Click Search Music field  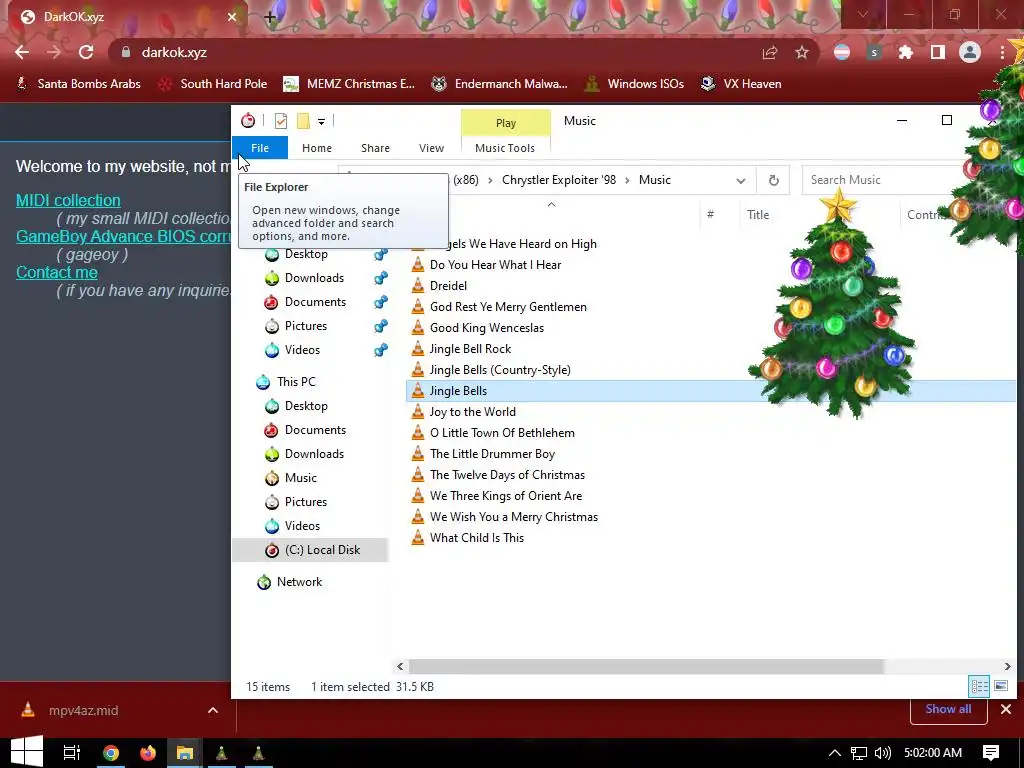click(882, 180)
